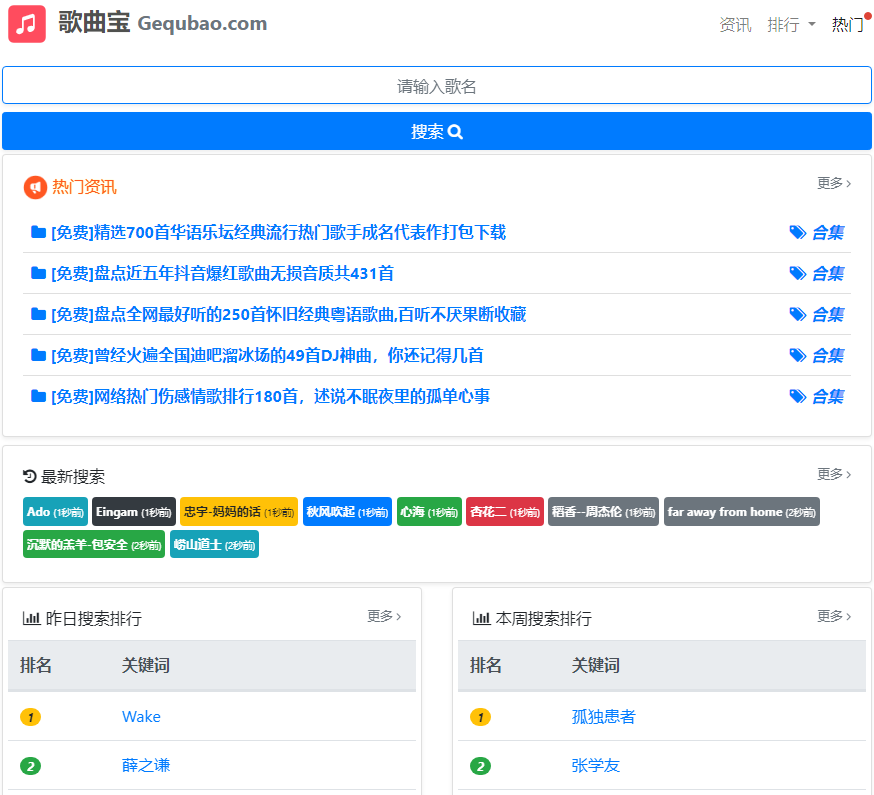
Task: Click folder icon beside 49首DJ神曲 article
Action: 38,355
